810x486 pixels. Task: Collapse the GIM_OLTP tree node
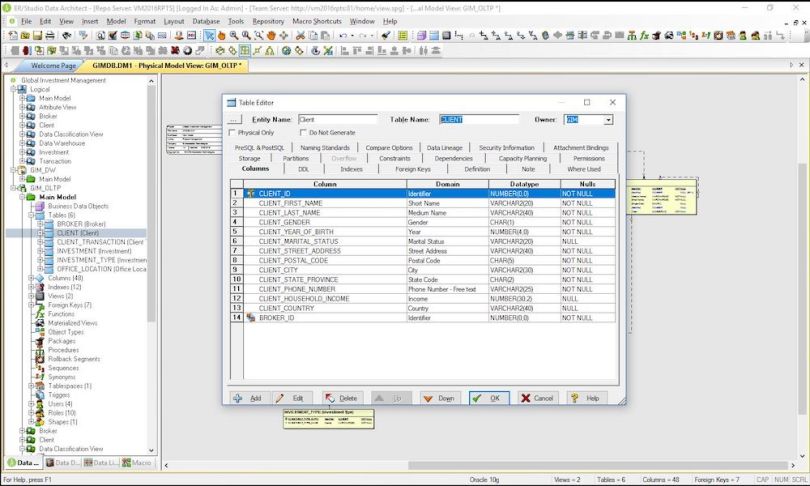[x=14, y=188]
